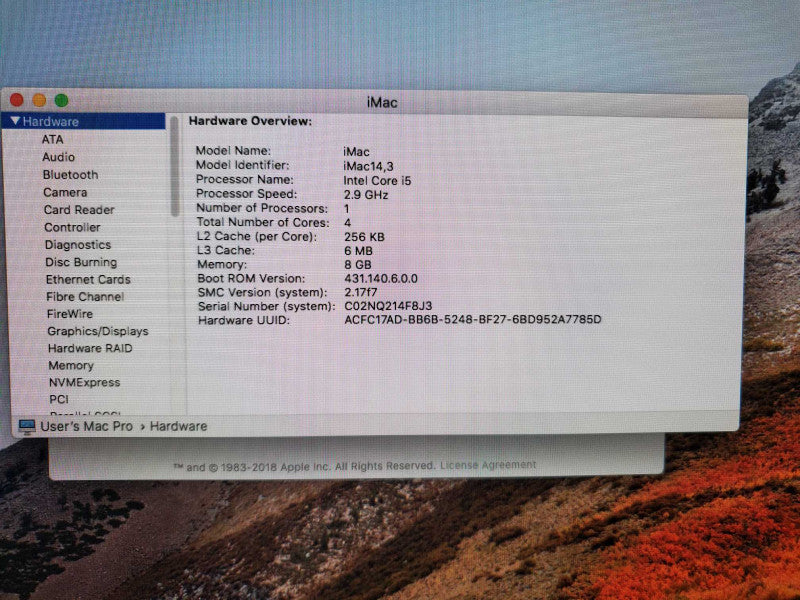The image size is (800, 600).
Task: Click the Number of Processors label
Action: (x=262, y=208)
